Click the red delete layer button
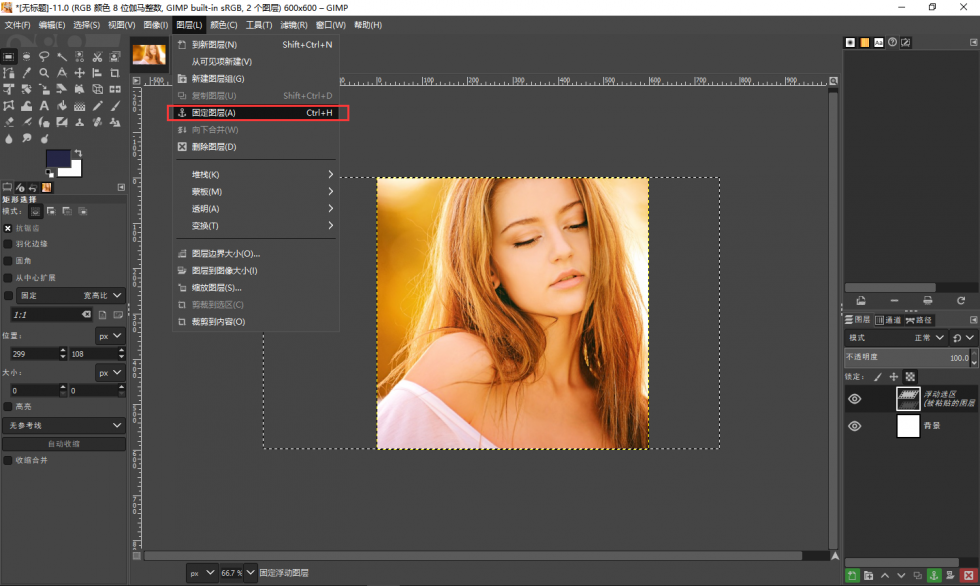980x586 pixels. (968, 575)
